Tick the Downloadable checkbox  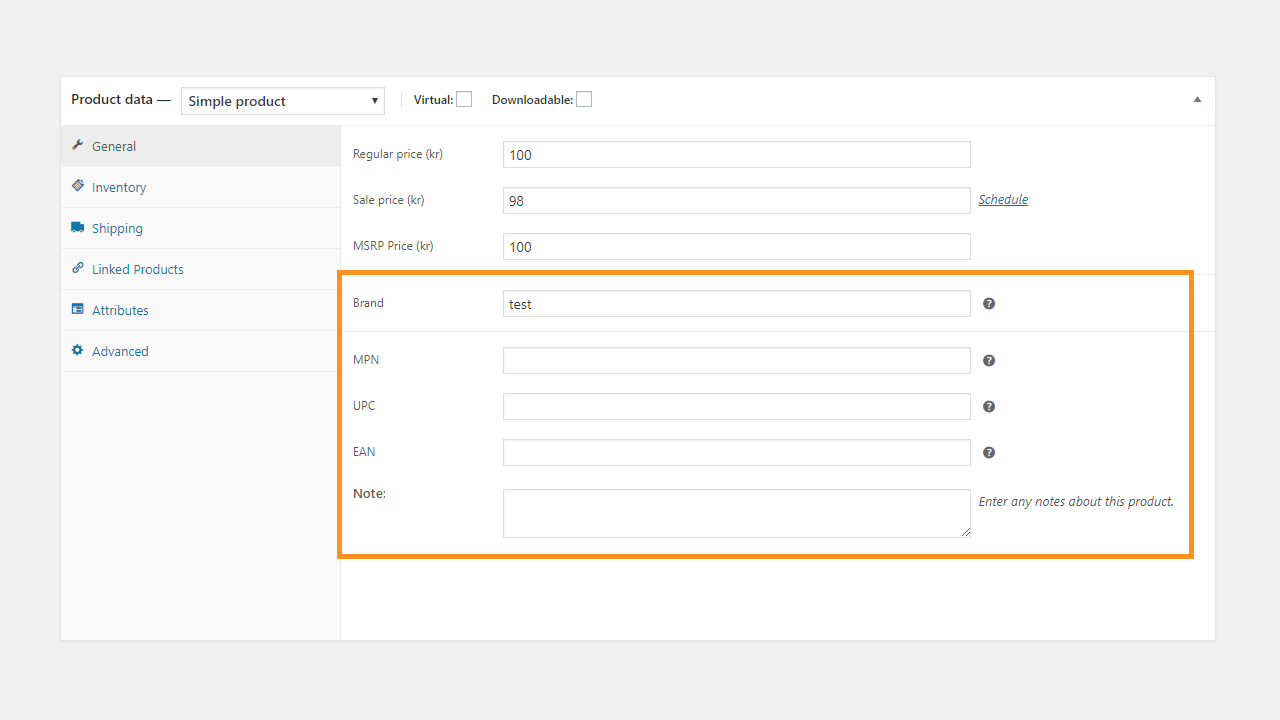(x=584, y=99)
